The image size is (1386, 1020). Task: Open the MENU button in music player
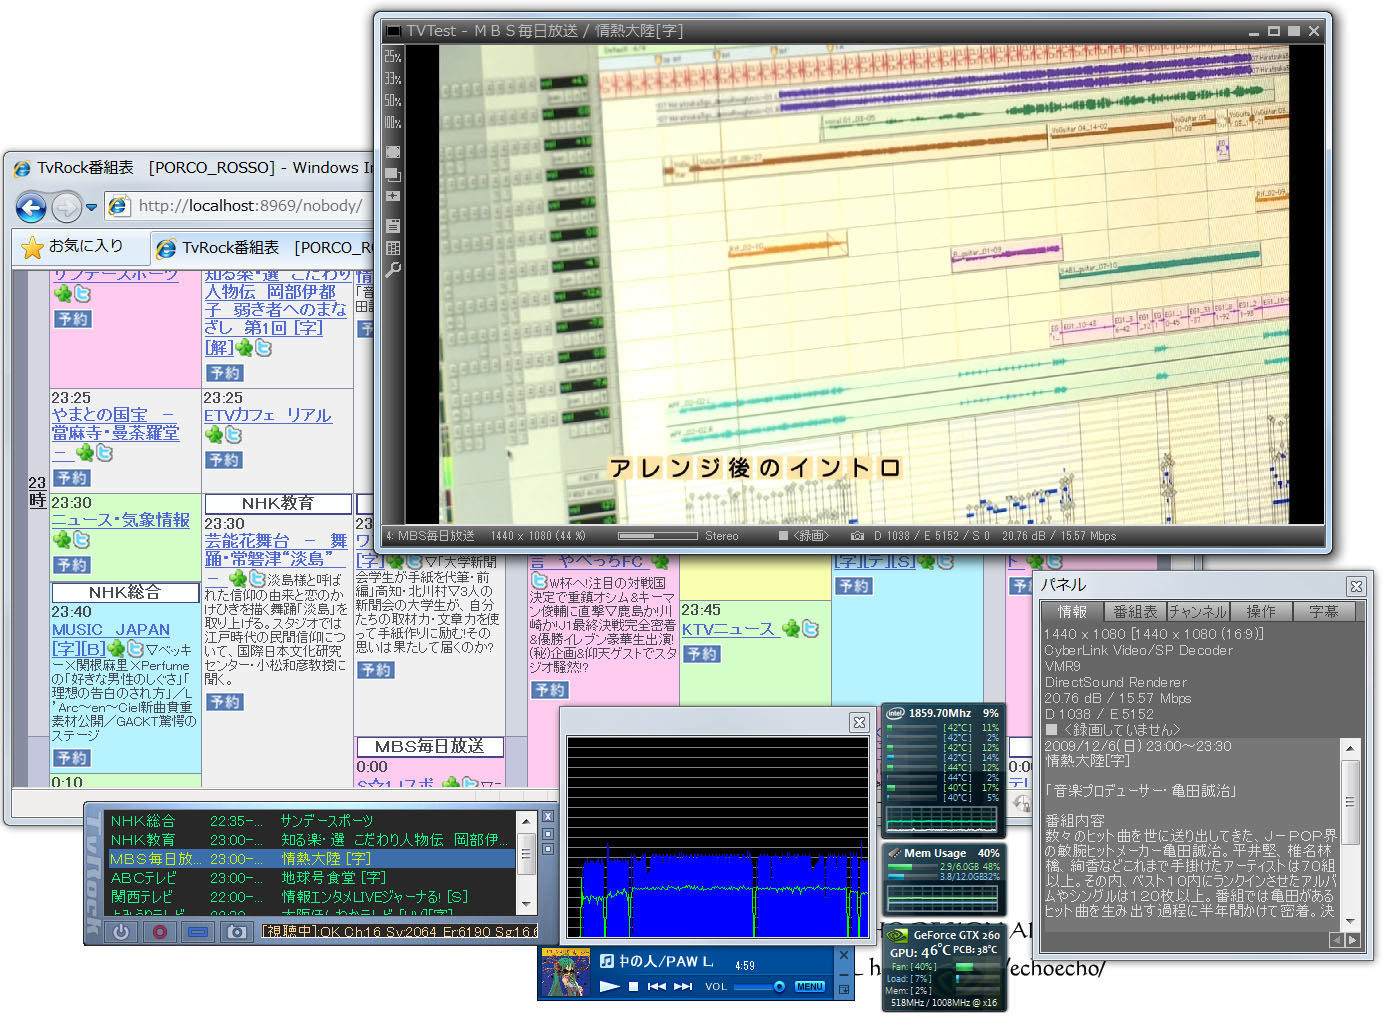810,987
